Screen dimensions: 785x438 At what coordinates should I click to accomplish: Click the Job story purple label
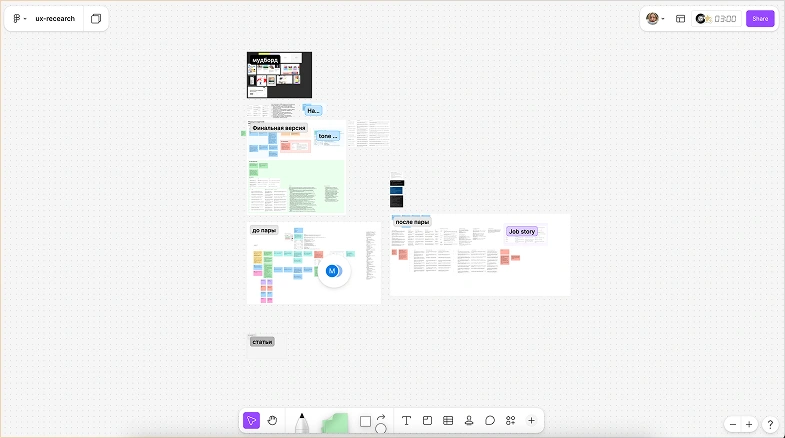click(x=522, y=231)
